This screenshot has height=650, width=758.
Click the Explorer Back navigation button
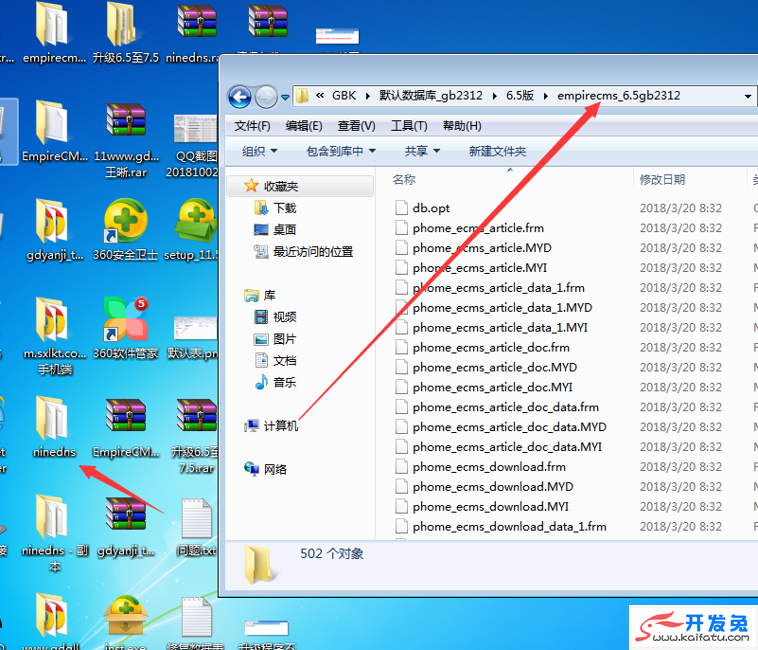pos(240,97)
